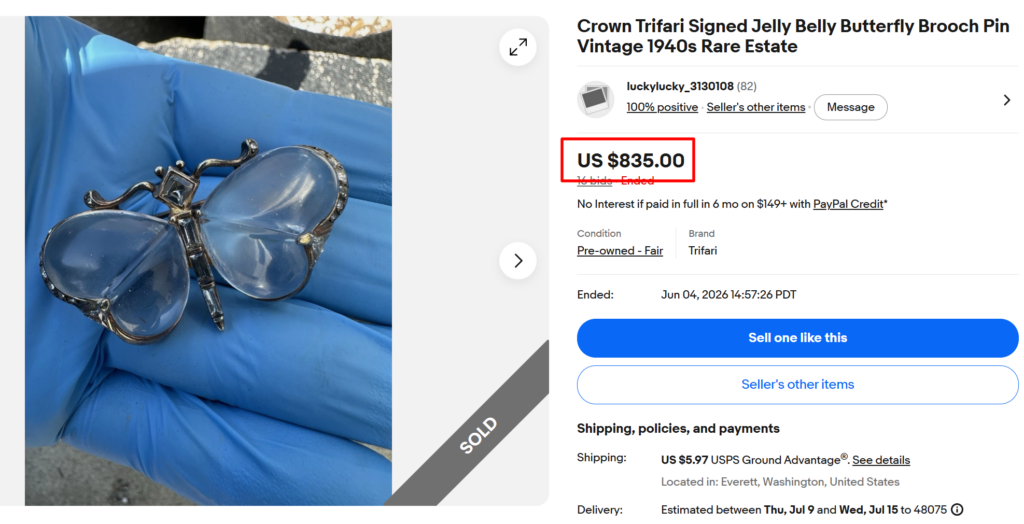Open the luckylucky_3130108 seller name

point(680,86)
